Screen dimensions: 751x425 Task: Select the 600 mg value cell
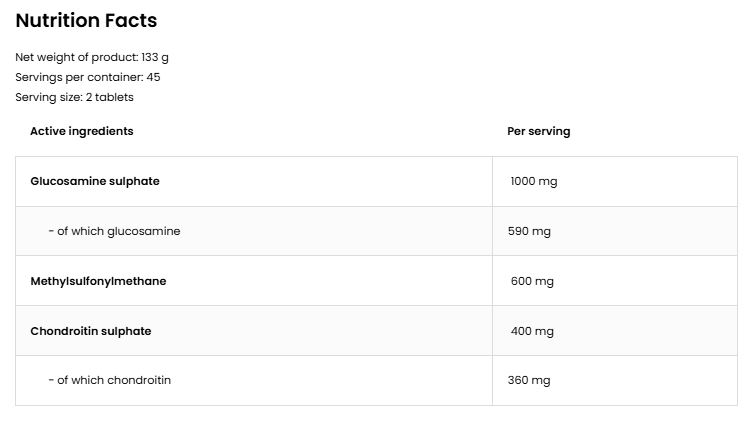point(615,281)
